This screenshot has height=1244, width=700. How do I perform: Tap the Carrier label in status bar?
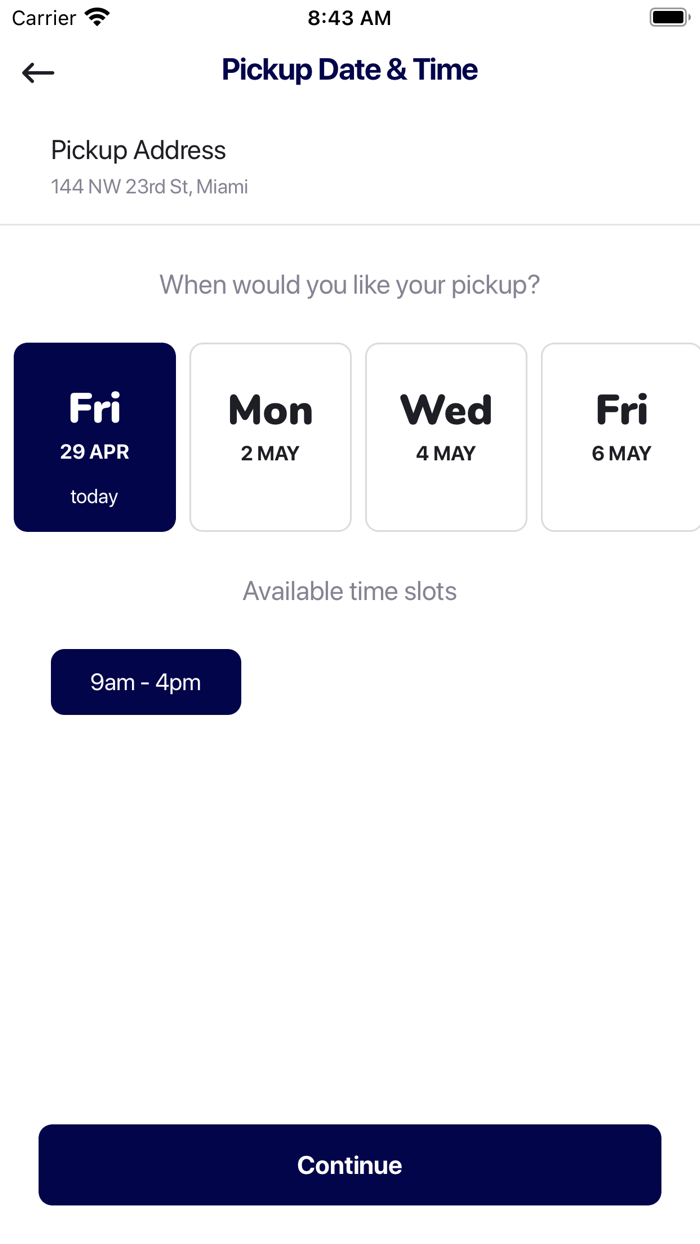pos(44,17)
